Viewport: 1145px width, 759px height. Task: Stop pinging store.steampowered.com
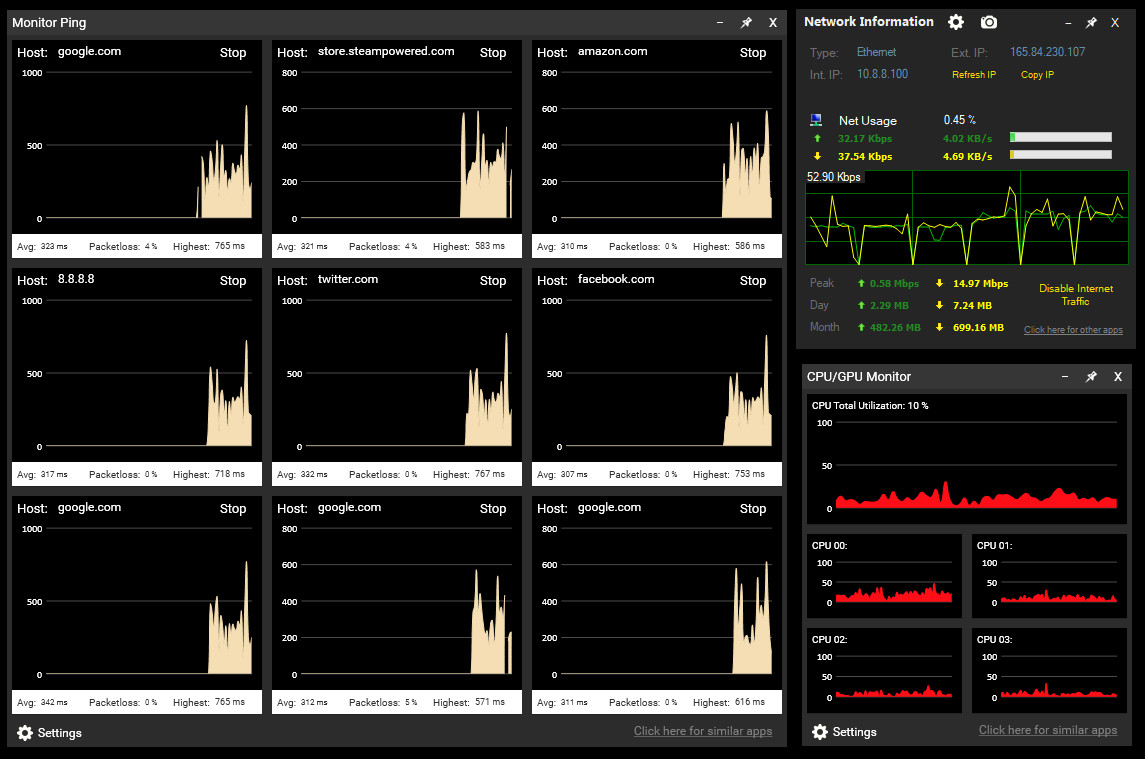pyautogui.click(x=493, y=53)
